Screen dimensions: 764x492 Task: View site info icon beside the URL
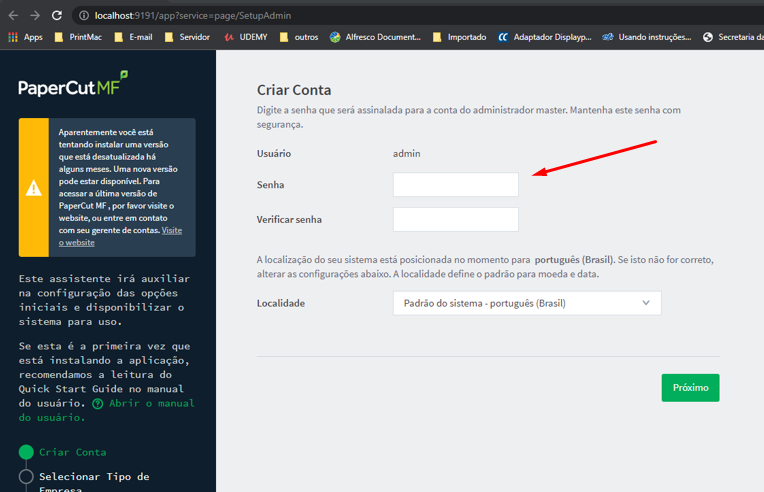[84, 16]
